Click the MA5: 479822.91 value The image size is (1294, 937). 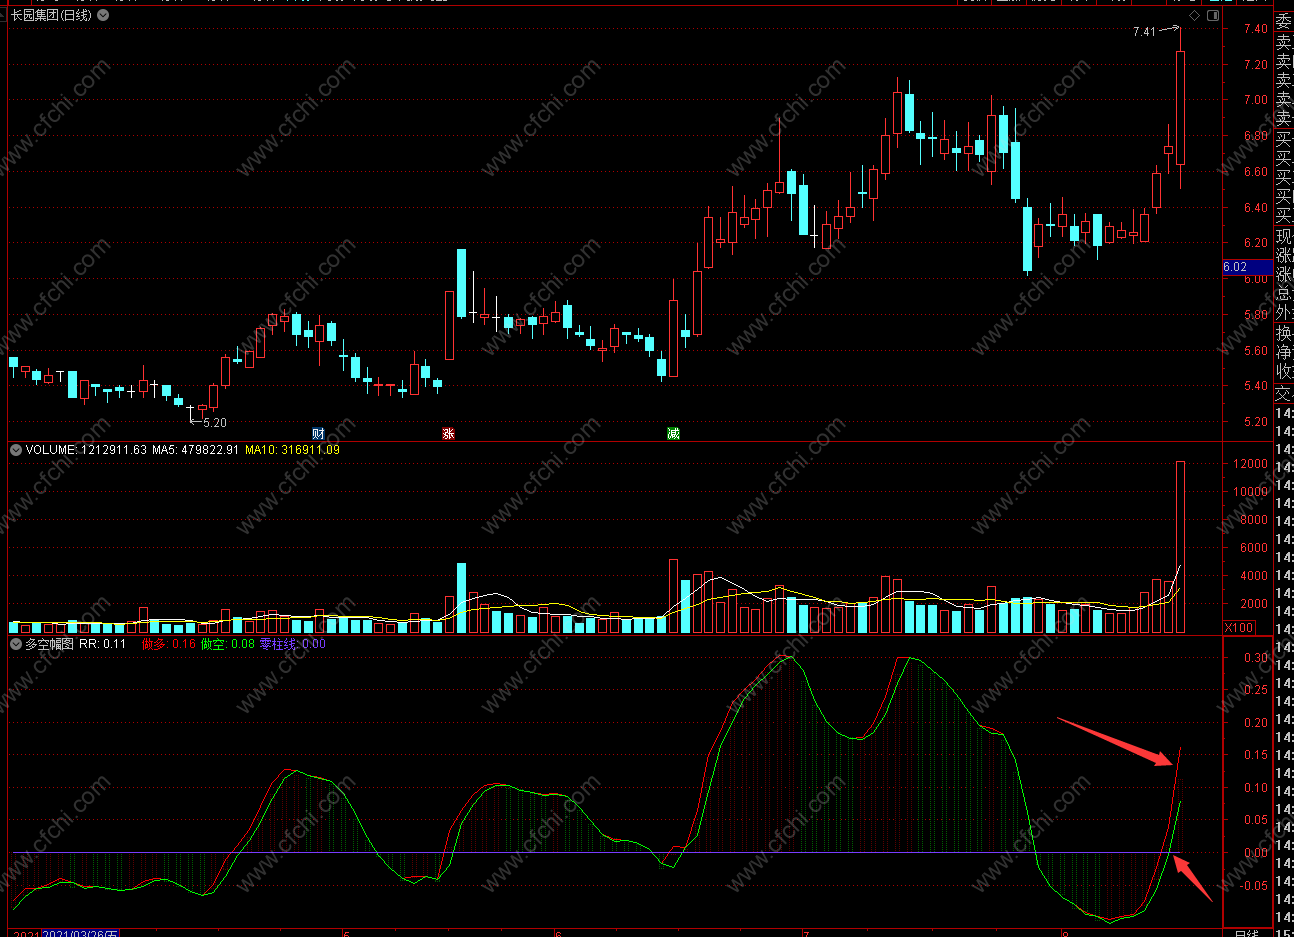195,450
